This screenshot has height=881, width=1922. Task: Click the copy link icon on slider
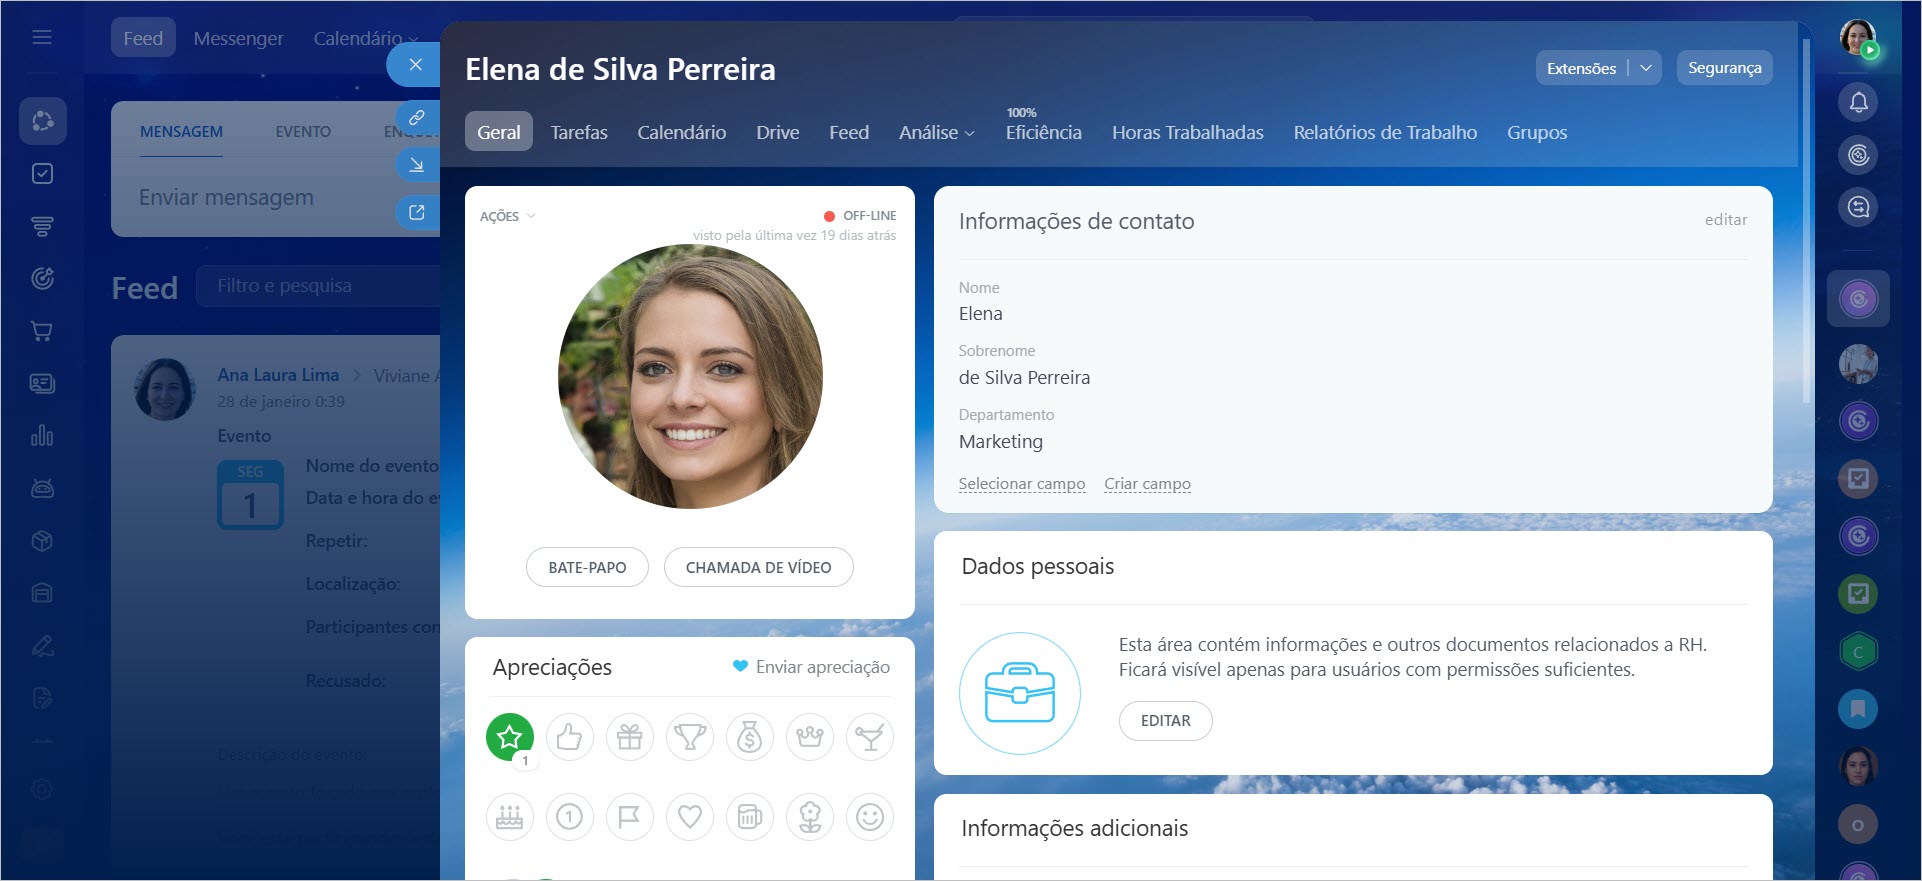(x=417, y=118)
